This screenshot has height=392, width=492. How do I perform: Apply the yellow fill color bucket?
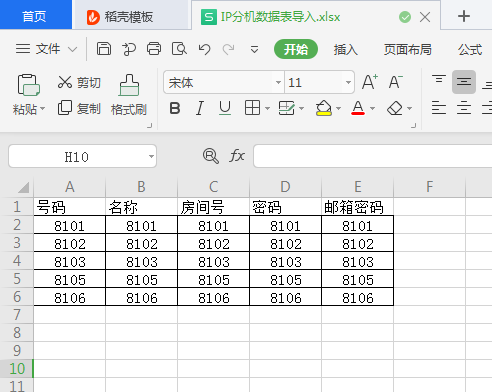(x=323, y=108)
